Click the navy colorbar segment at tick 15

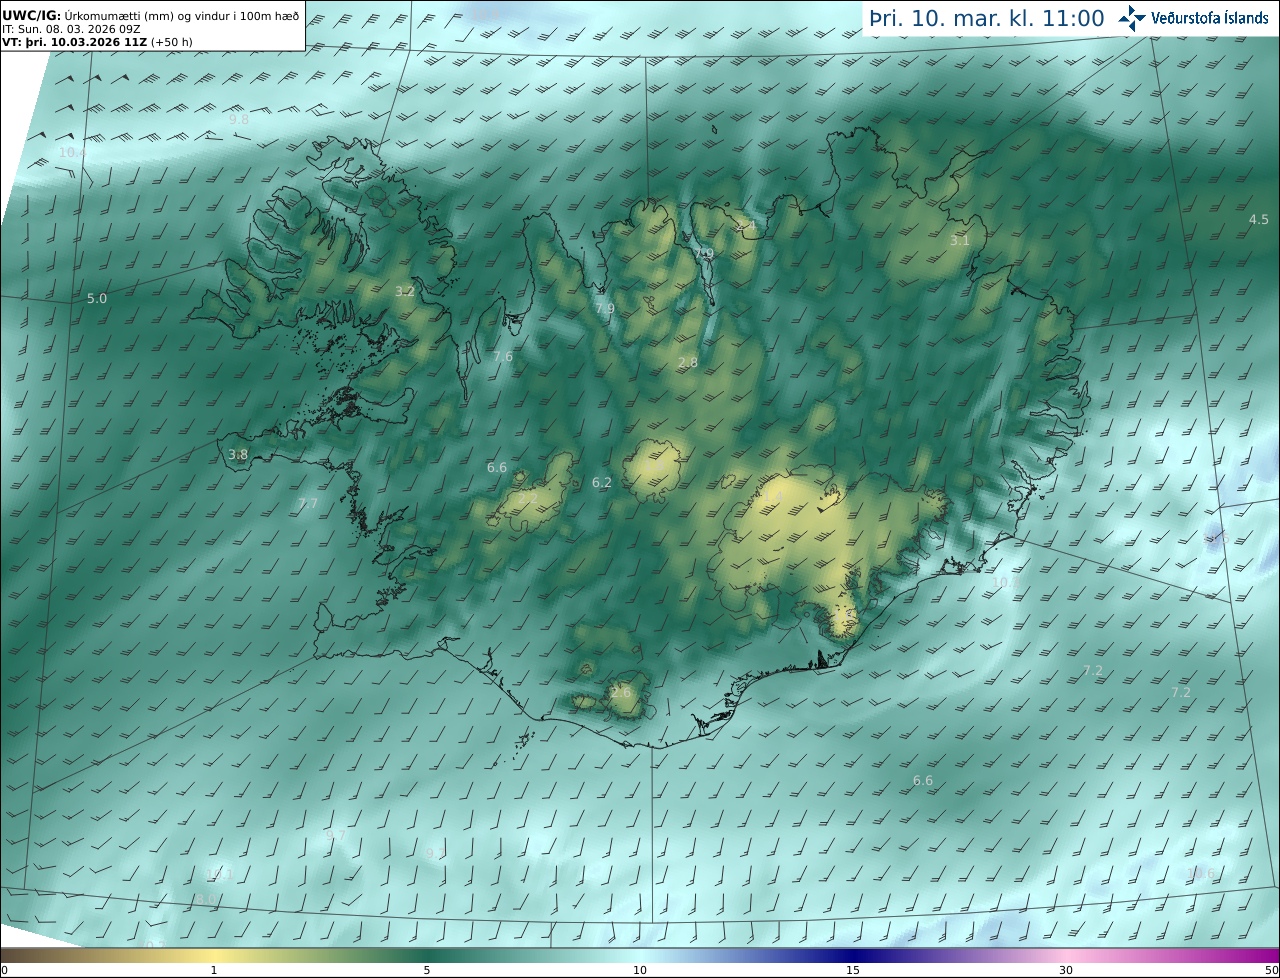click(x=853, y=955)
